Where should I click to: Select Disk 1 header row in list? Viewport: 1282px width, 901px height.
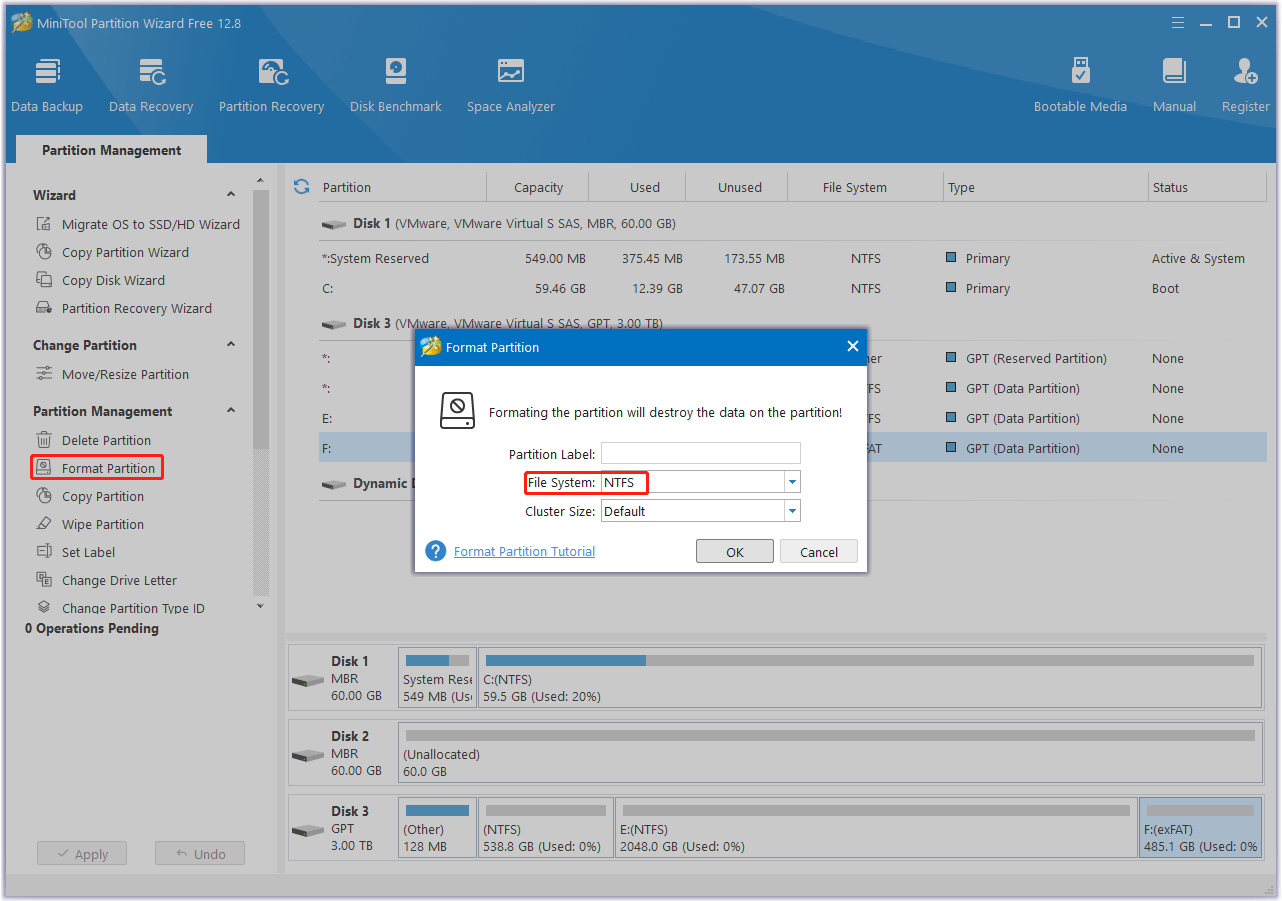click(x=792, y=224)
